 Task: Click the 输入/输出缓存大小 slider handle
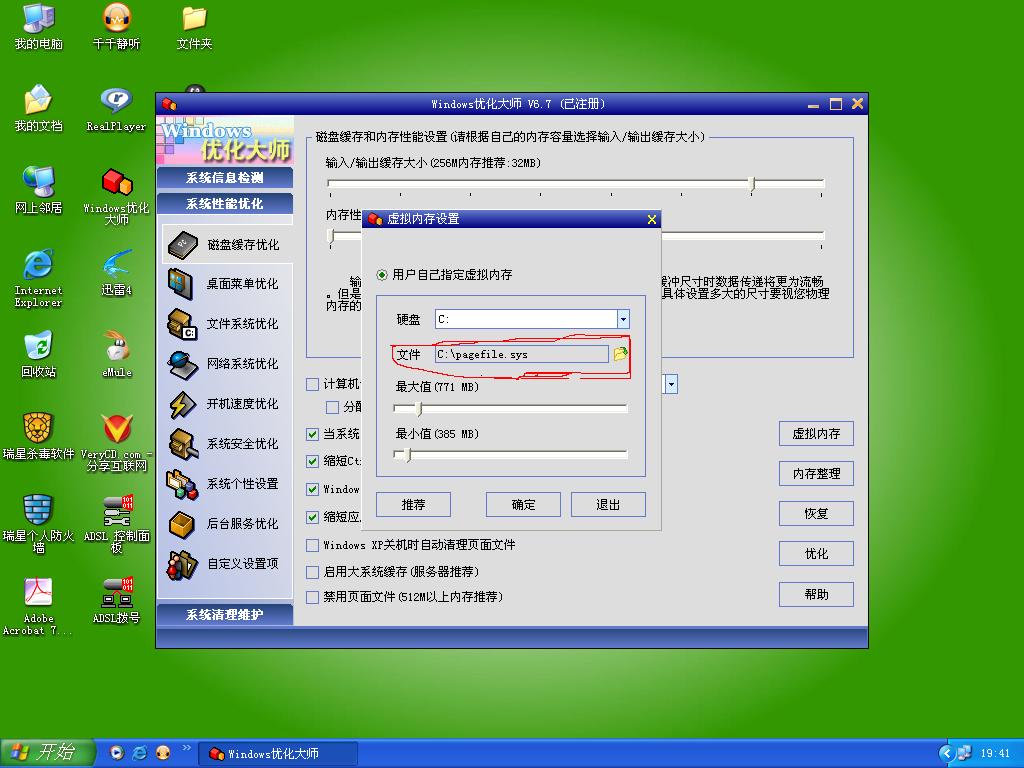(752, 184)
